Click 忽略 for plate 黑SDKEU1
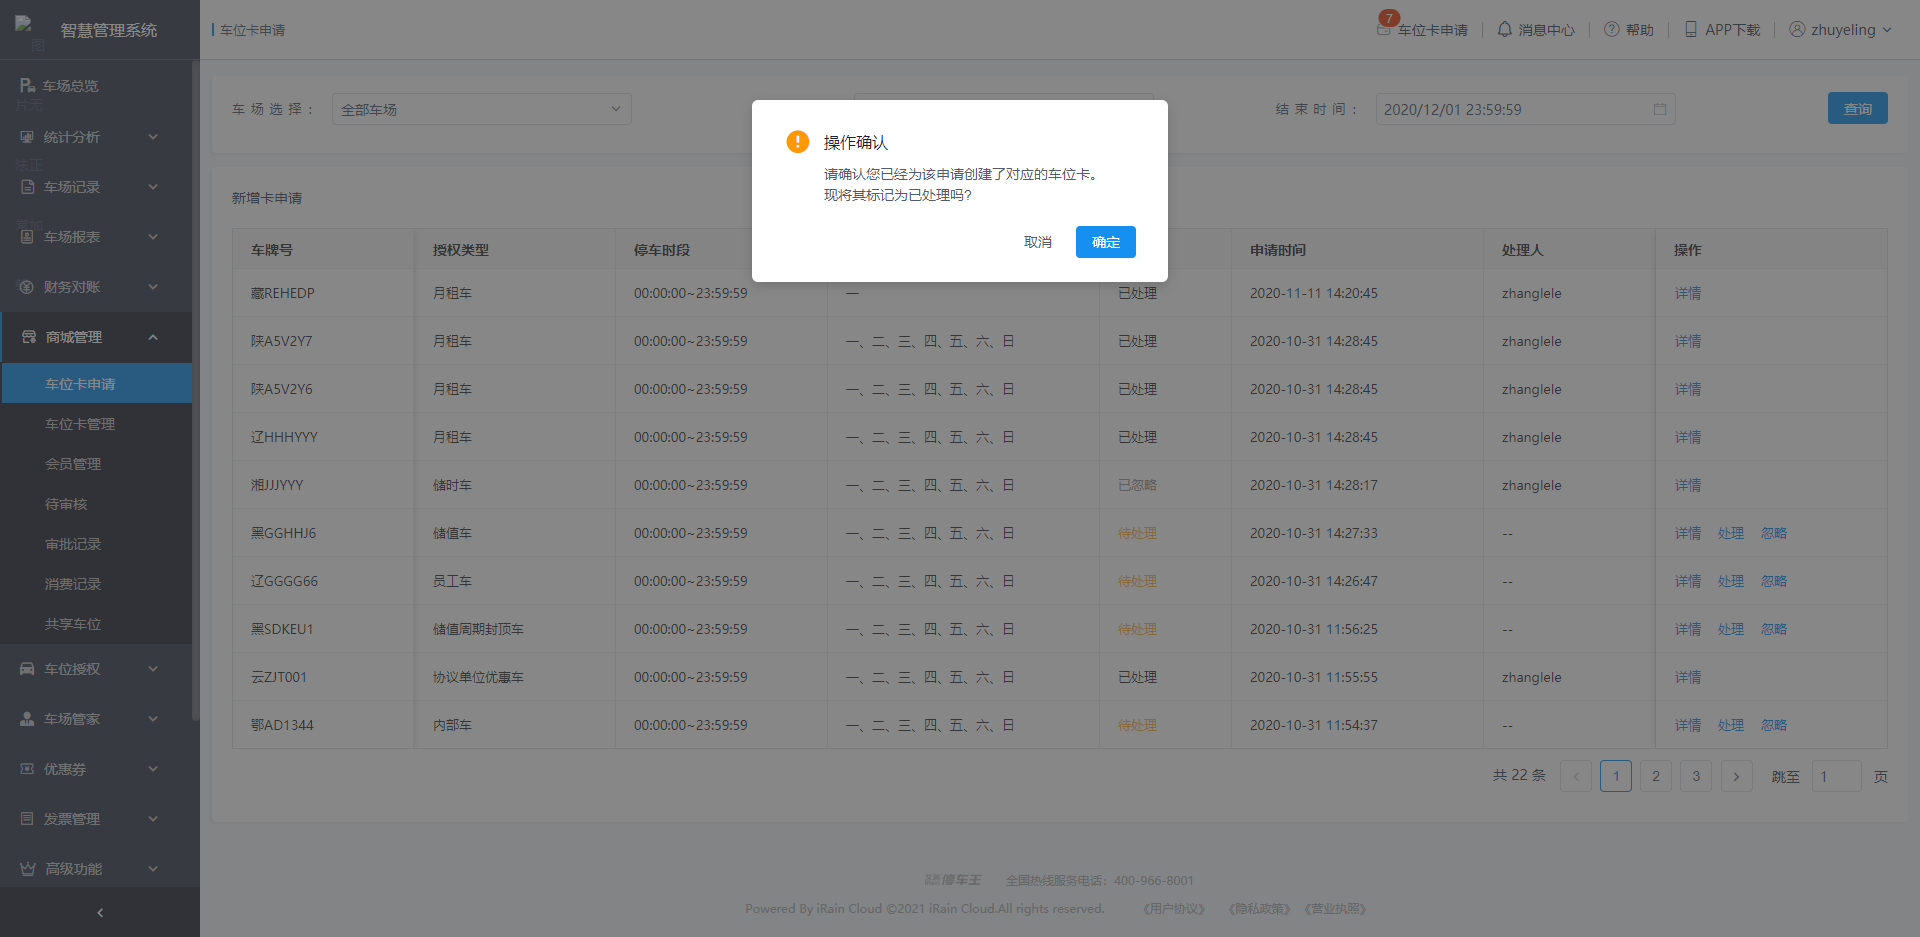Viewport: 1920px width, 937px height. point(1774,629)
